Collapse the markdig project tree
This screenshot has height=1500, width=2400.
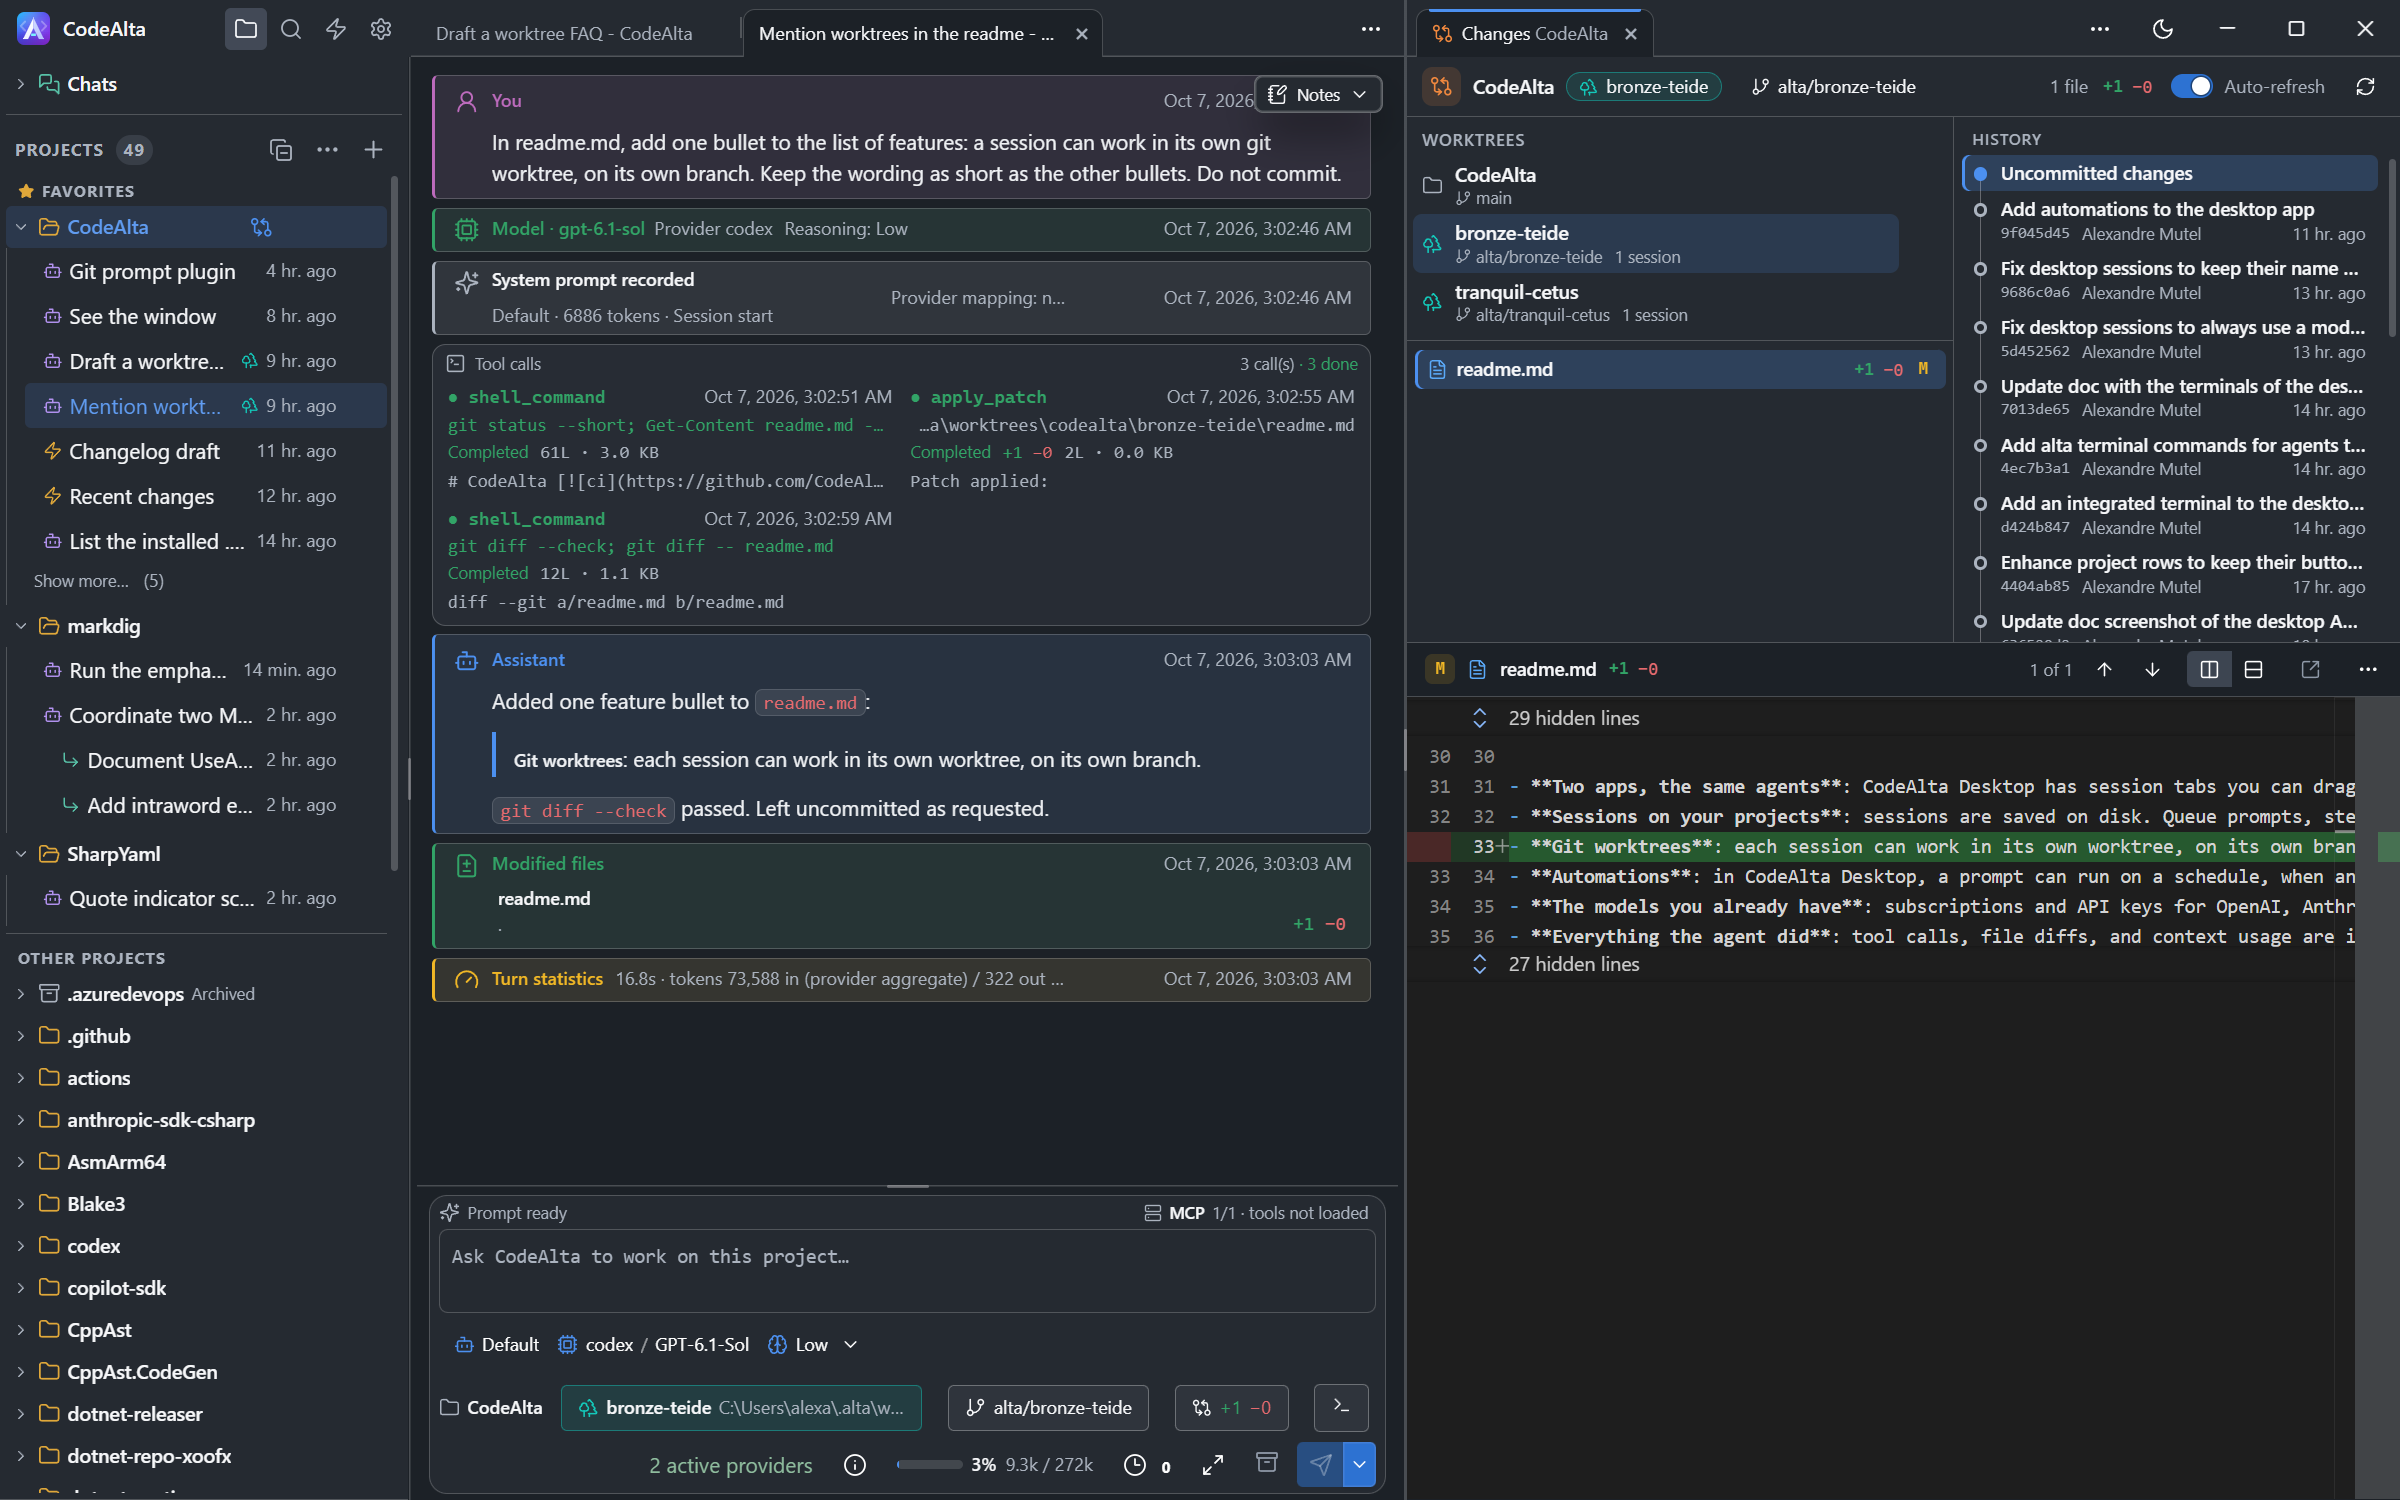click(21, 626)
